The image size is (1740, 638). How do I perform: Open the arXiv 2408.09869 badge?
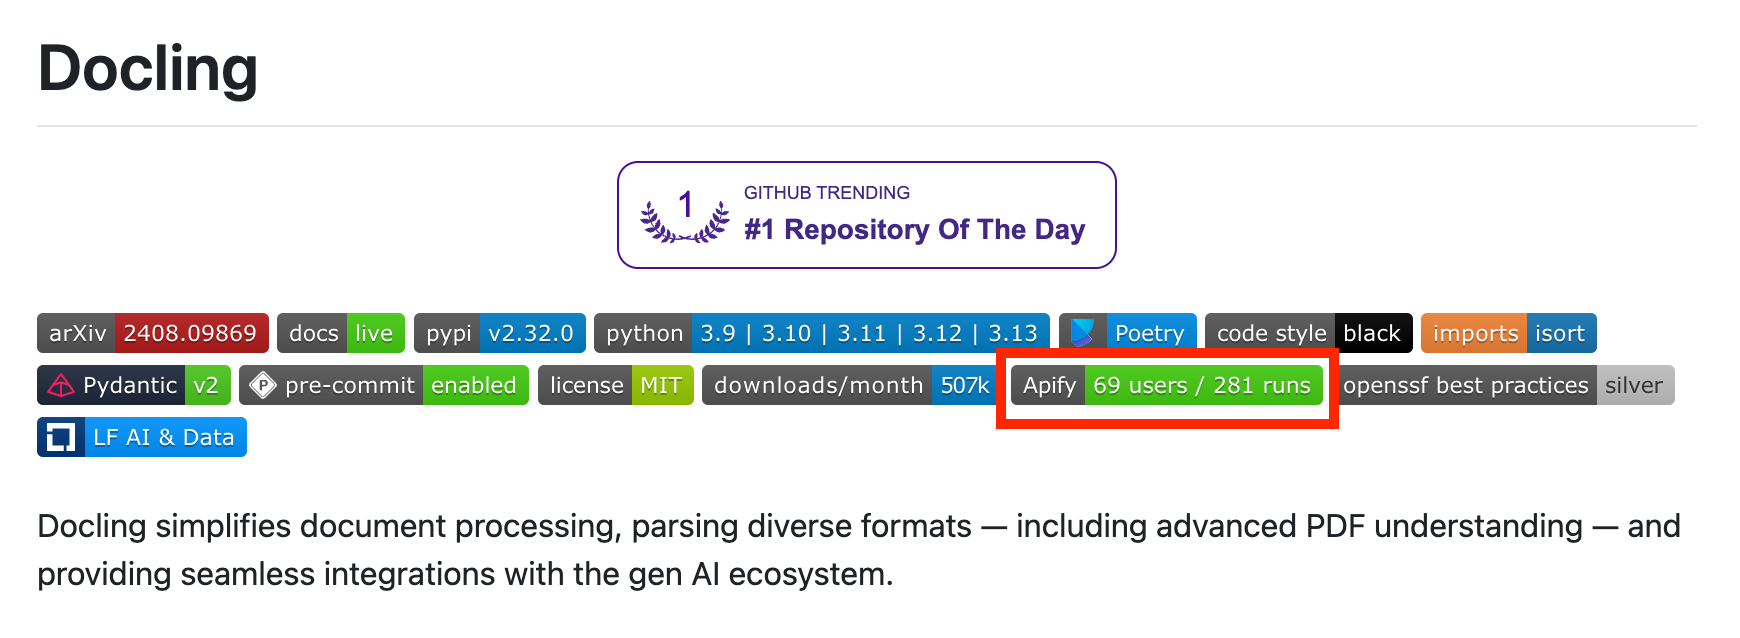pos(153,333)
